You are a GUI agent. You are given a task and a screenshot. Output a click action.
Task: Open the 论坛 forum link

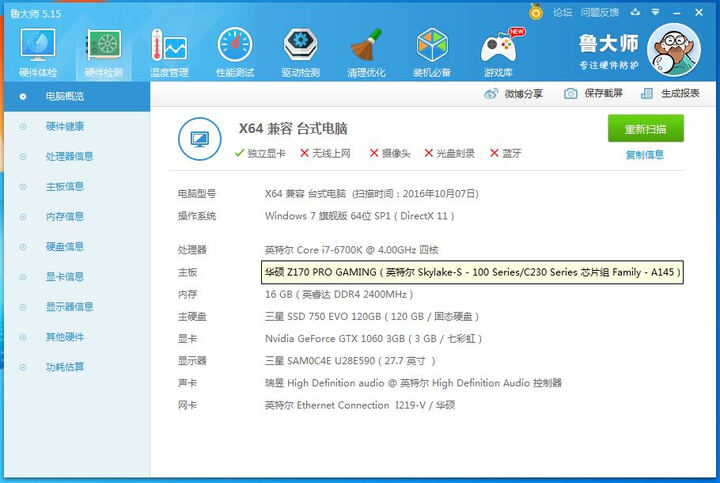(x=562, y=12)
